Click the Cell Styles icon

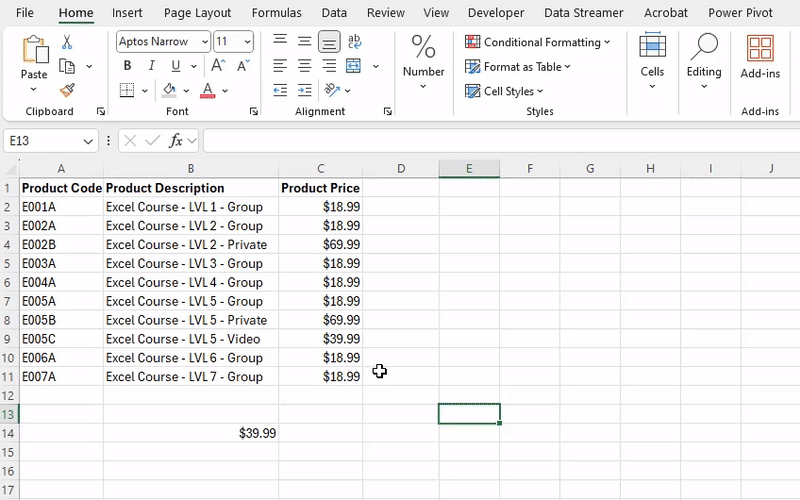click(x=472, y=91)
